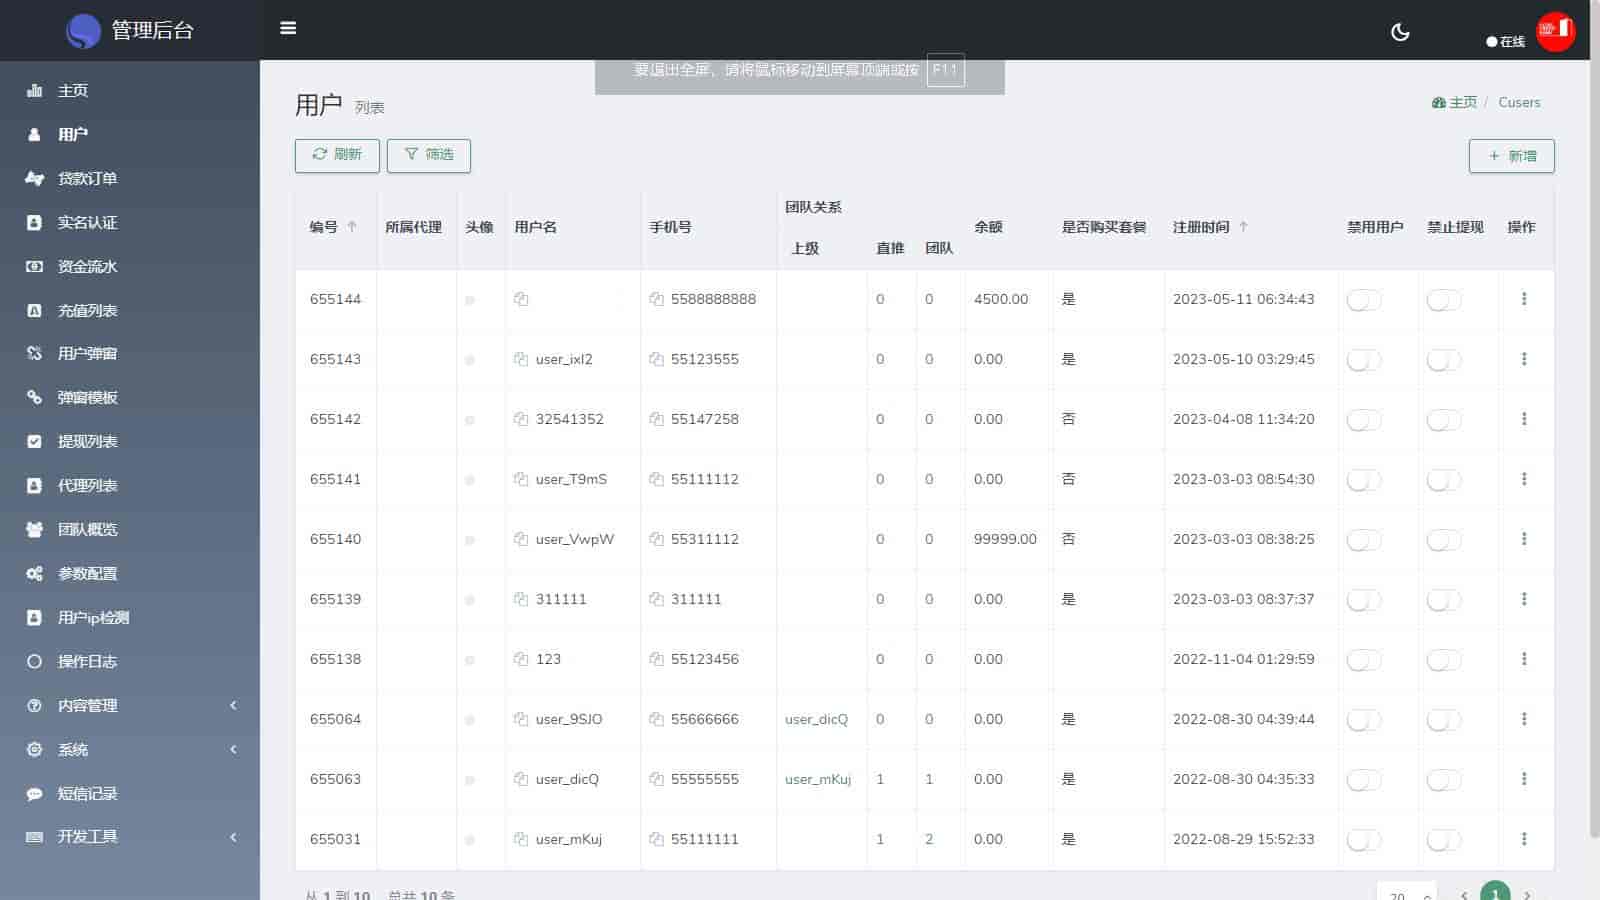Sort by 注册时间 column arrow
1600x900 pixels.
tap(1243, 227)
